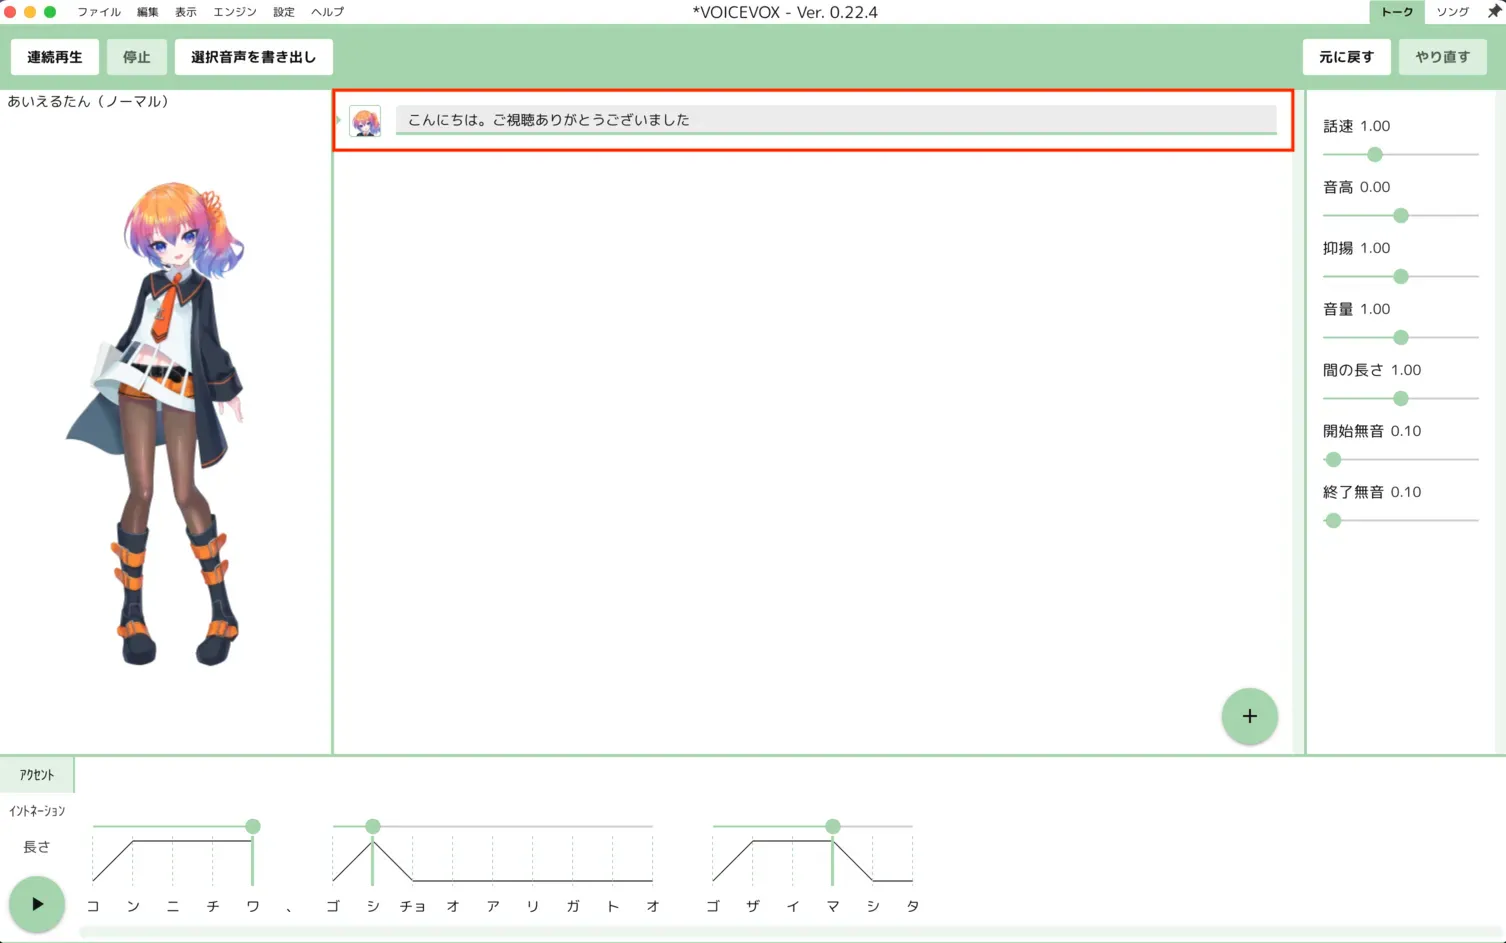
Task: Click the 連続再生 button
Action: click(55, 57)
